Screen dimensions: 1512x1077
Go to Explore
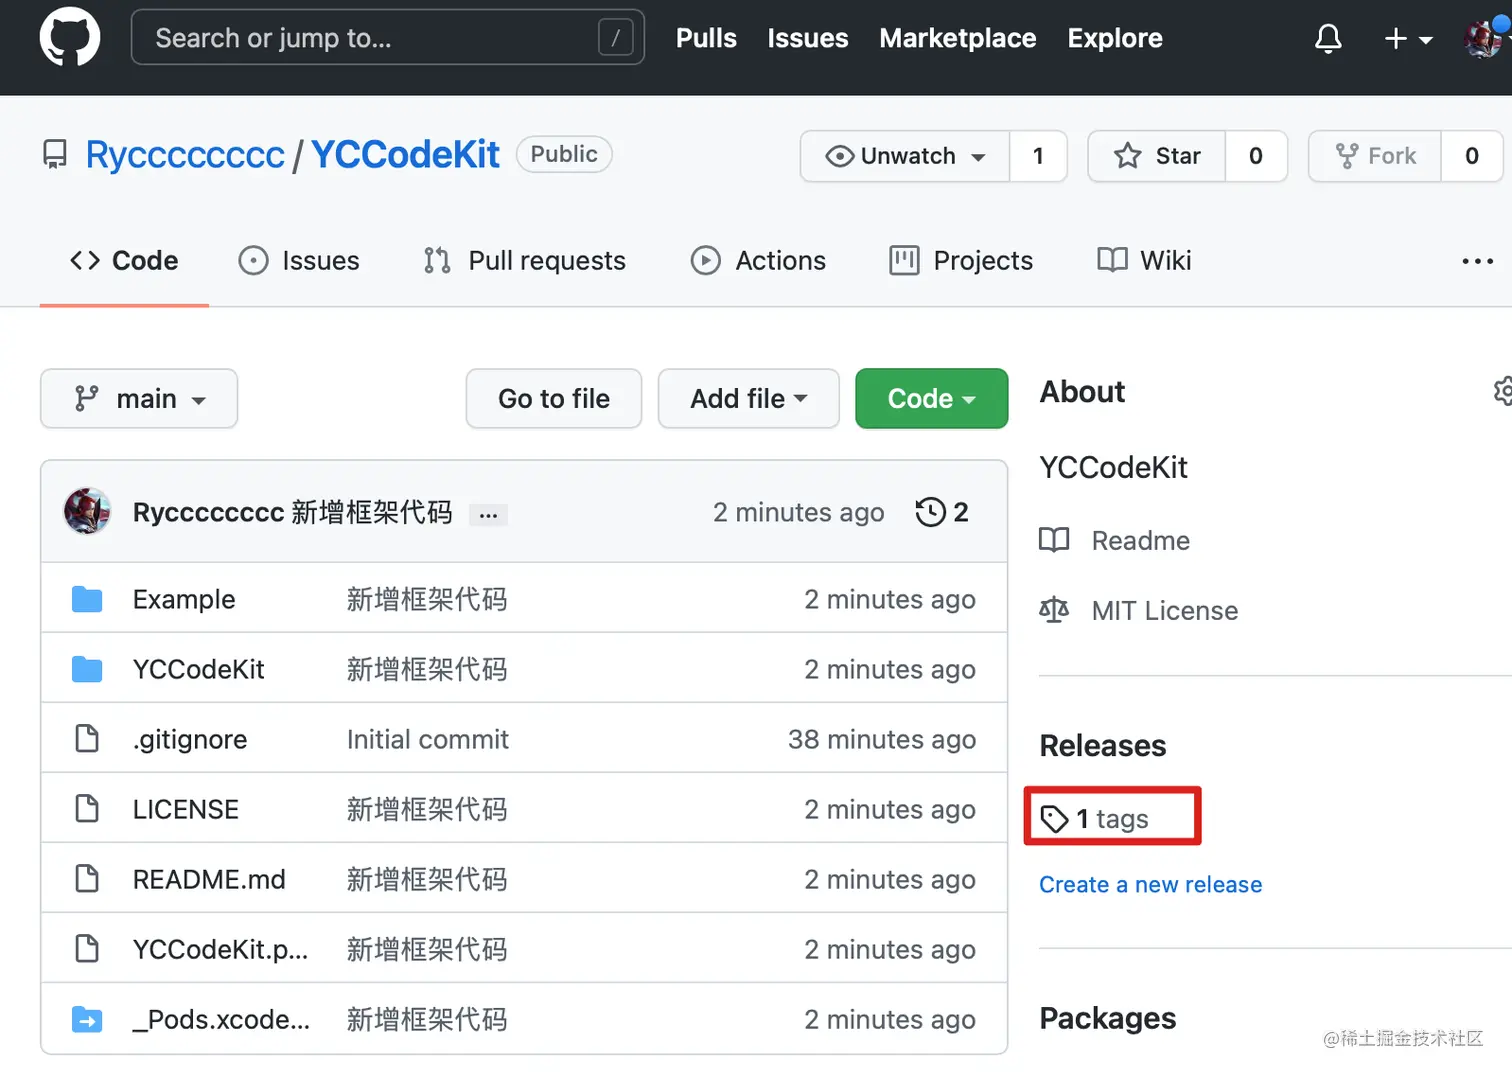(x=1115, y=38)
